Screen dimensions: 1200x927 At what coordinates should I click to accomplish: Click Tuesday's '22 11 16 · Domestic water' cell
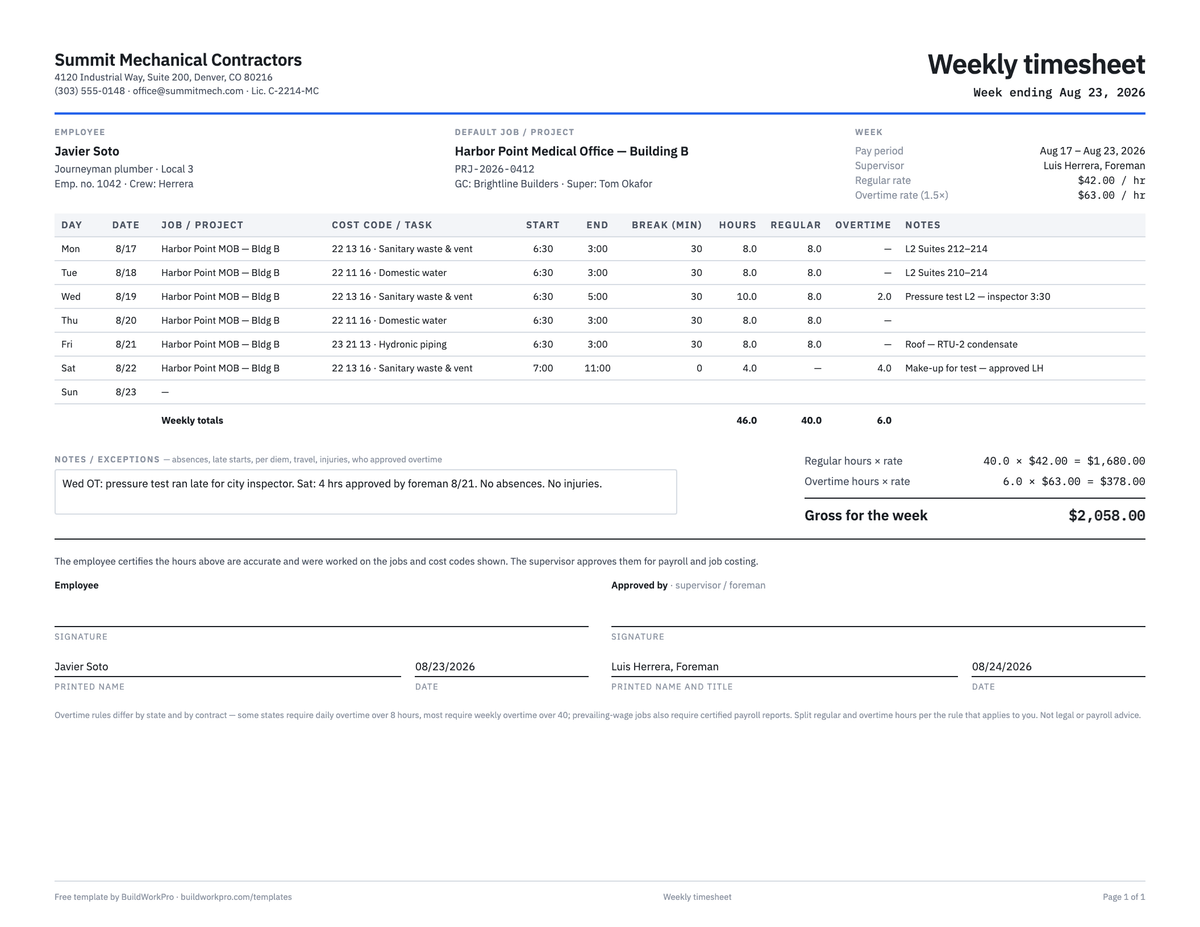pos(389,273)
